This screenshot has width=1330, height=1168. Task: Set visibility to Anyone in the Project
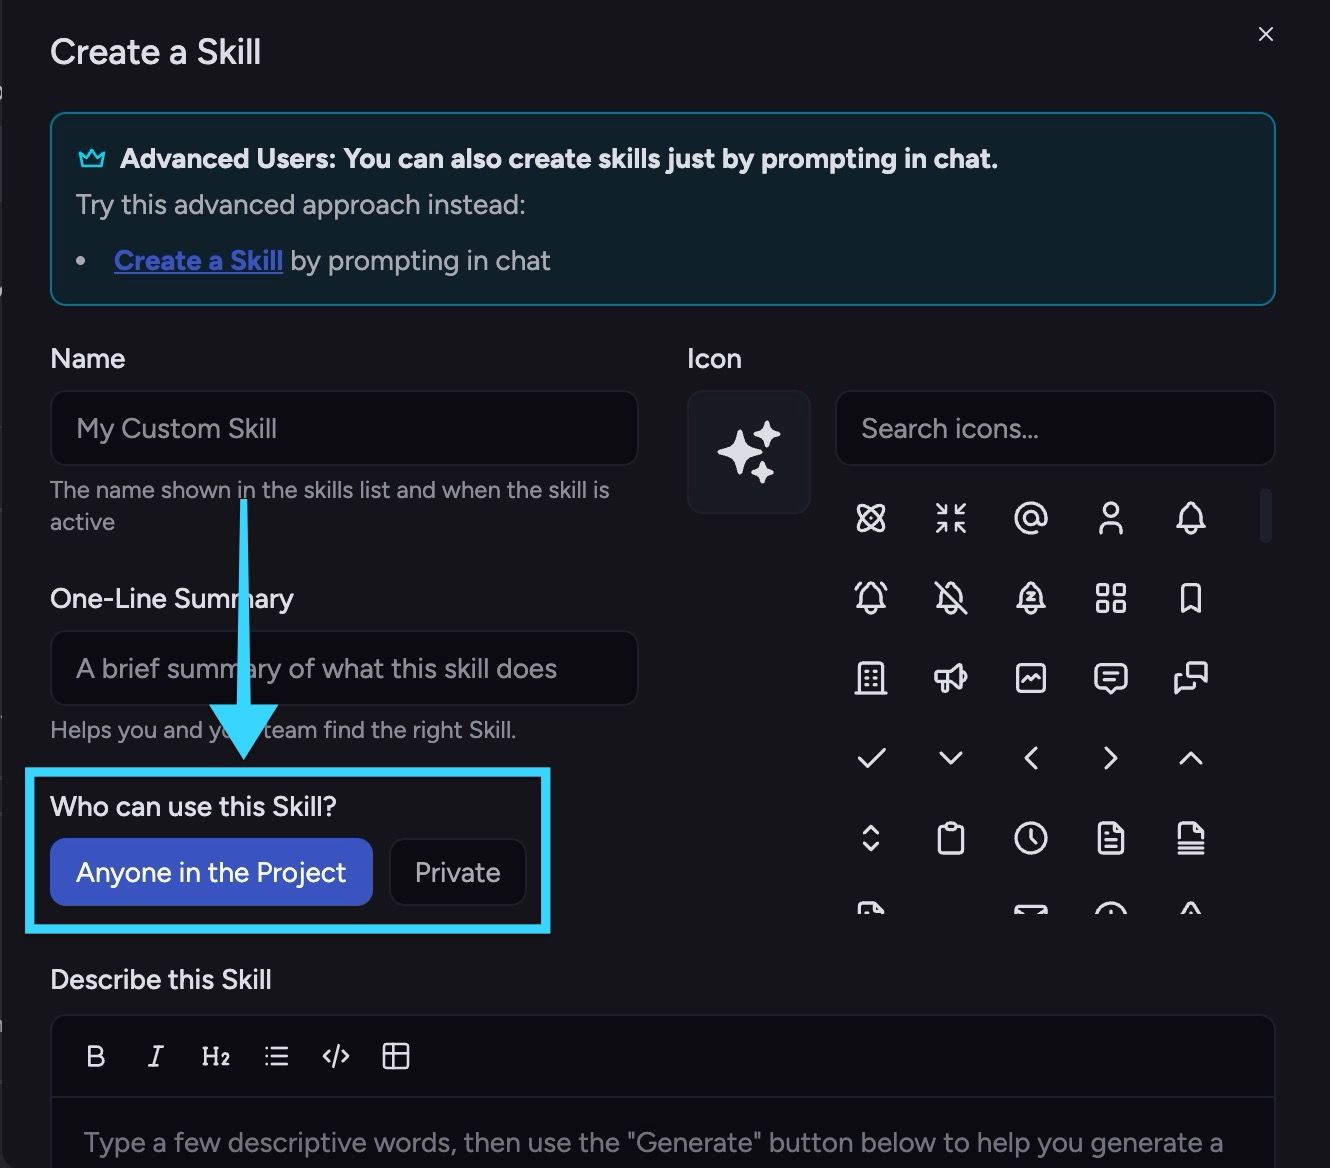click(211, 872)
